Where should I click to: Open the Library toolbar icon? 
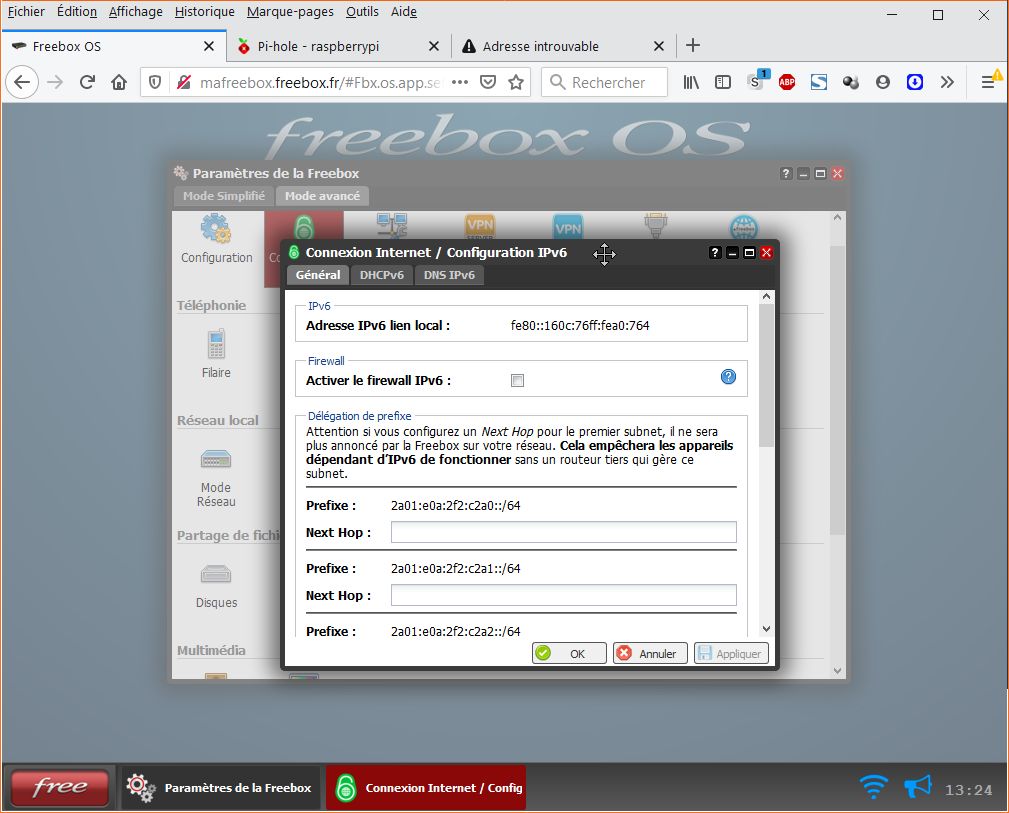(x=691, y=82)
